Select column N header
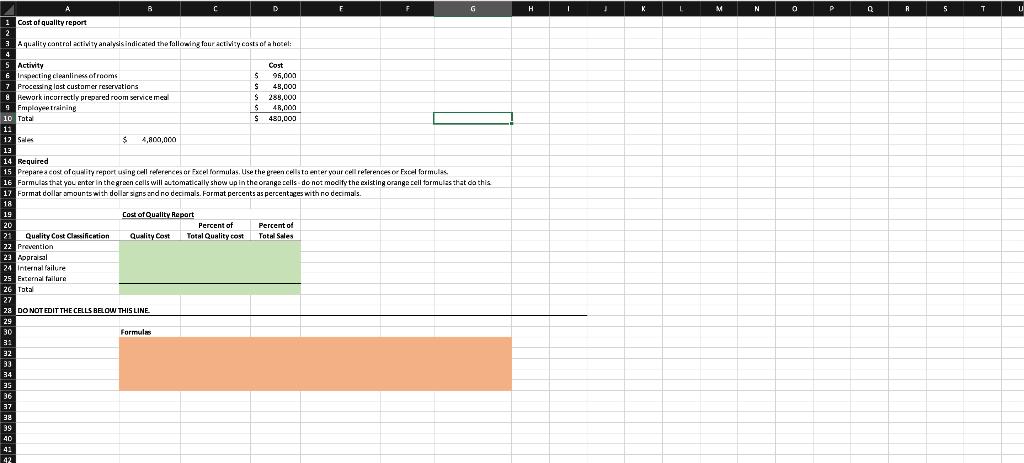 tap(756, 8)
